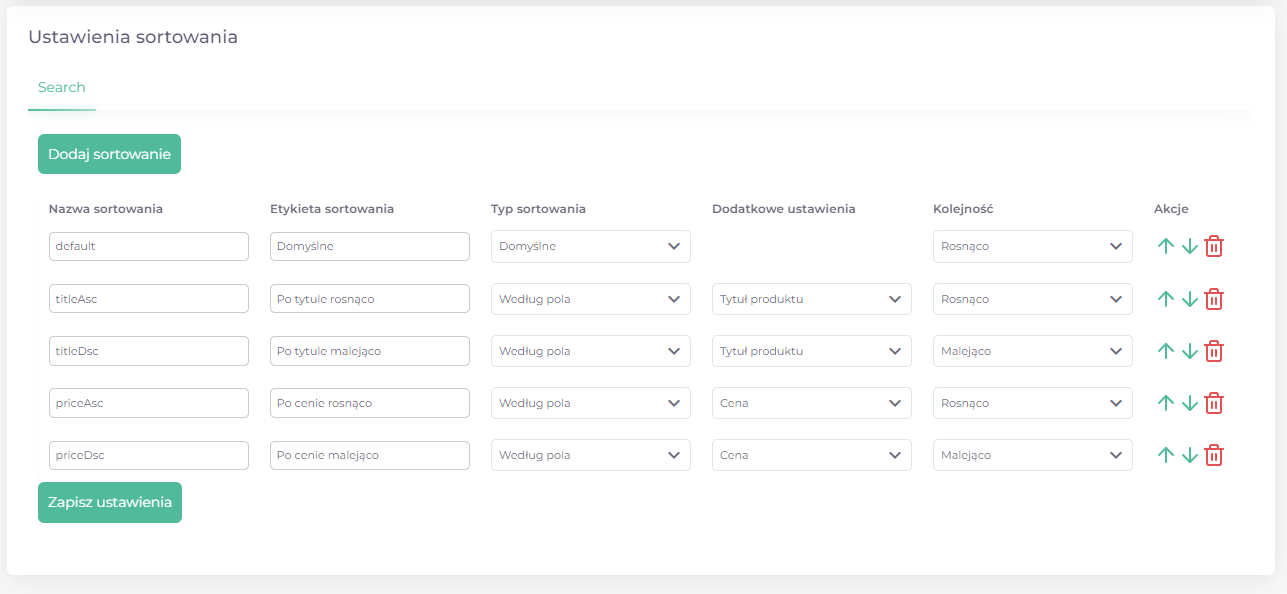Focus the priceDsc name input field

tap(149, 455)
